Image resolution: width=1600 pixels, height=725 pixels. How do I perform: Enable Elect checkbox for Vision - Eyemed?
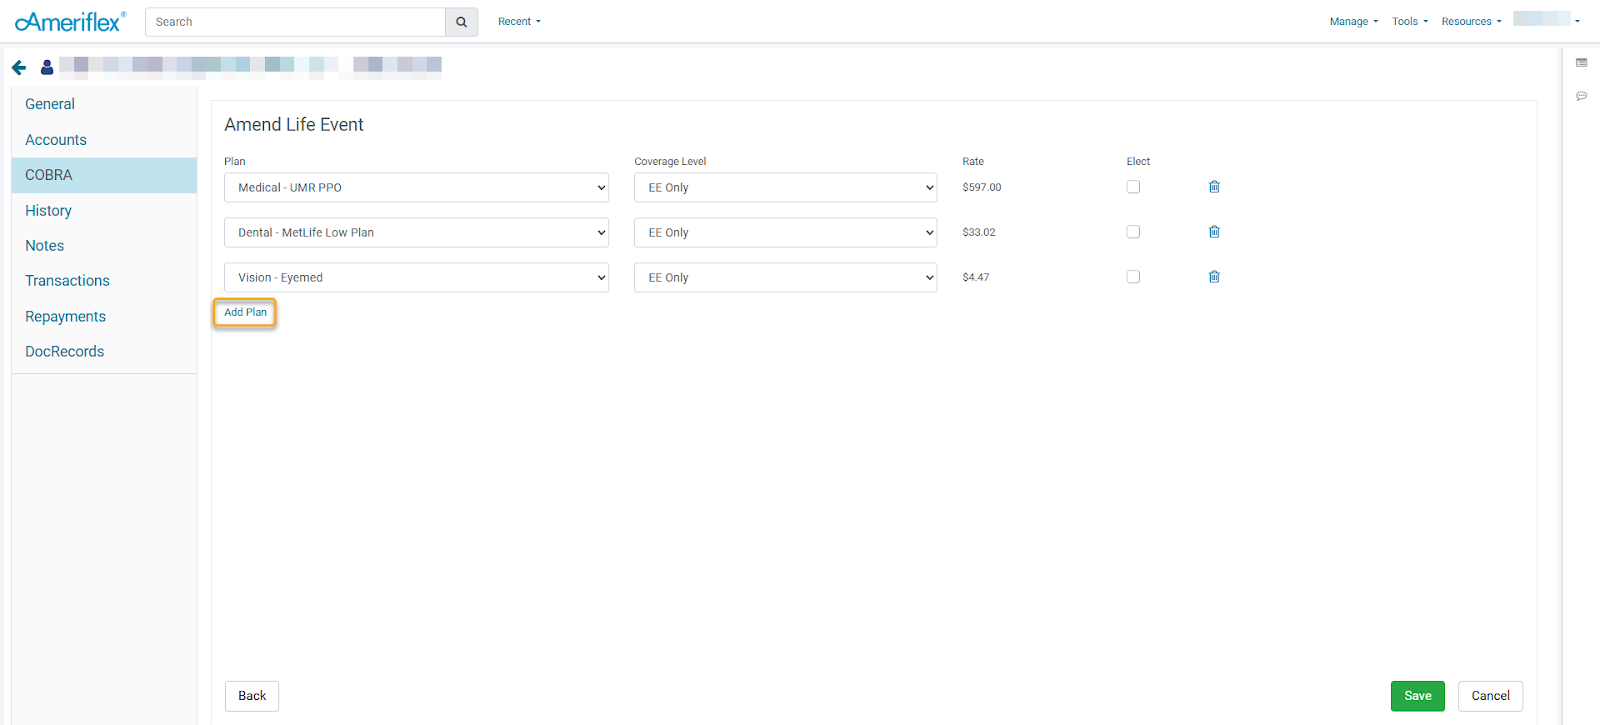coord(1133,277)
